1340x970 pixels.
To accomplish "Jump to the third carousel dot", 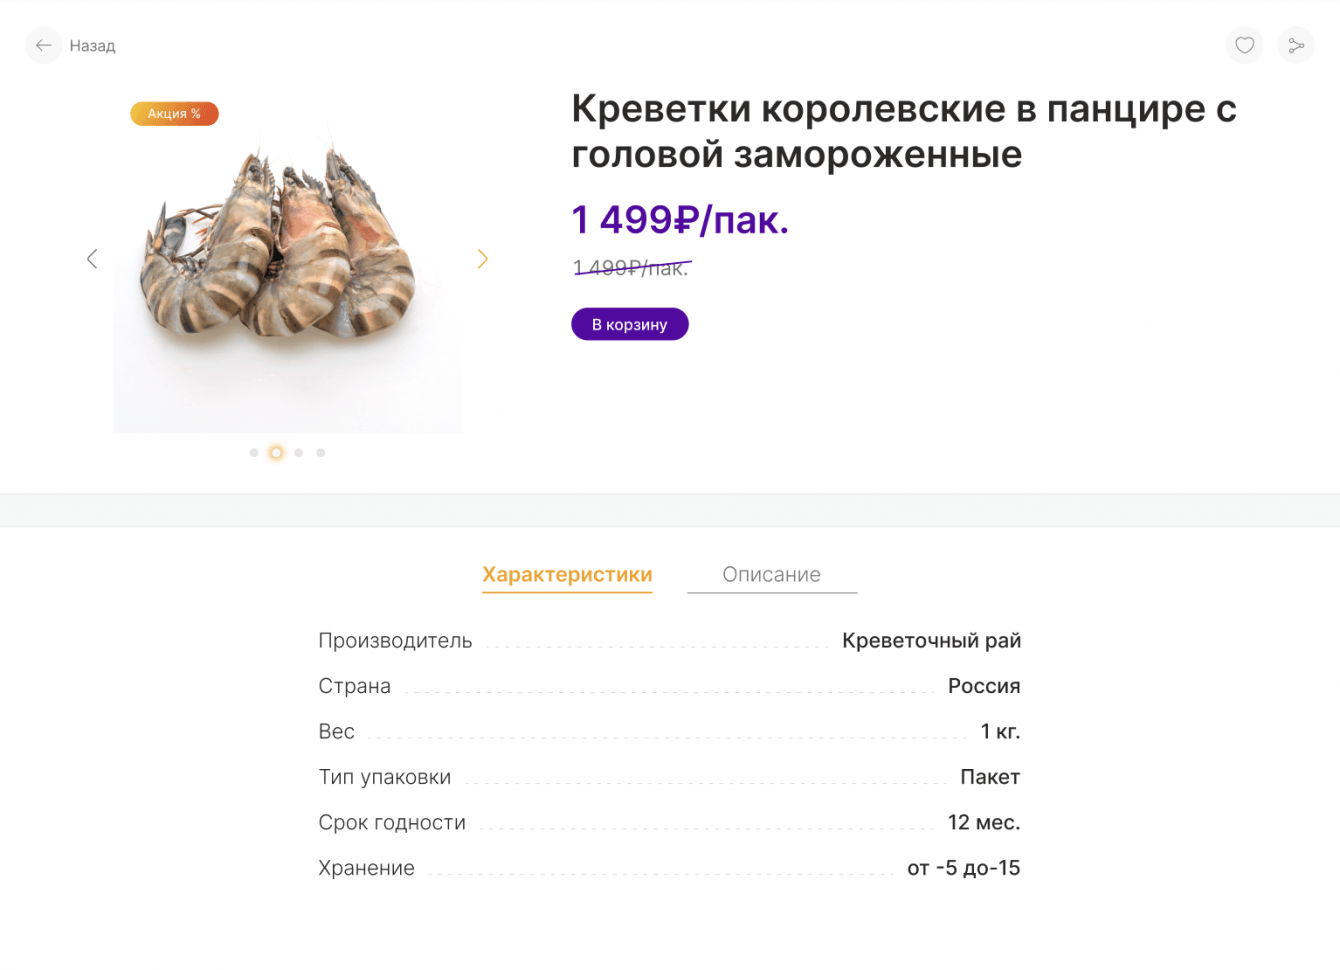I will [299, 453].
